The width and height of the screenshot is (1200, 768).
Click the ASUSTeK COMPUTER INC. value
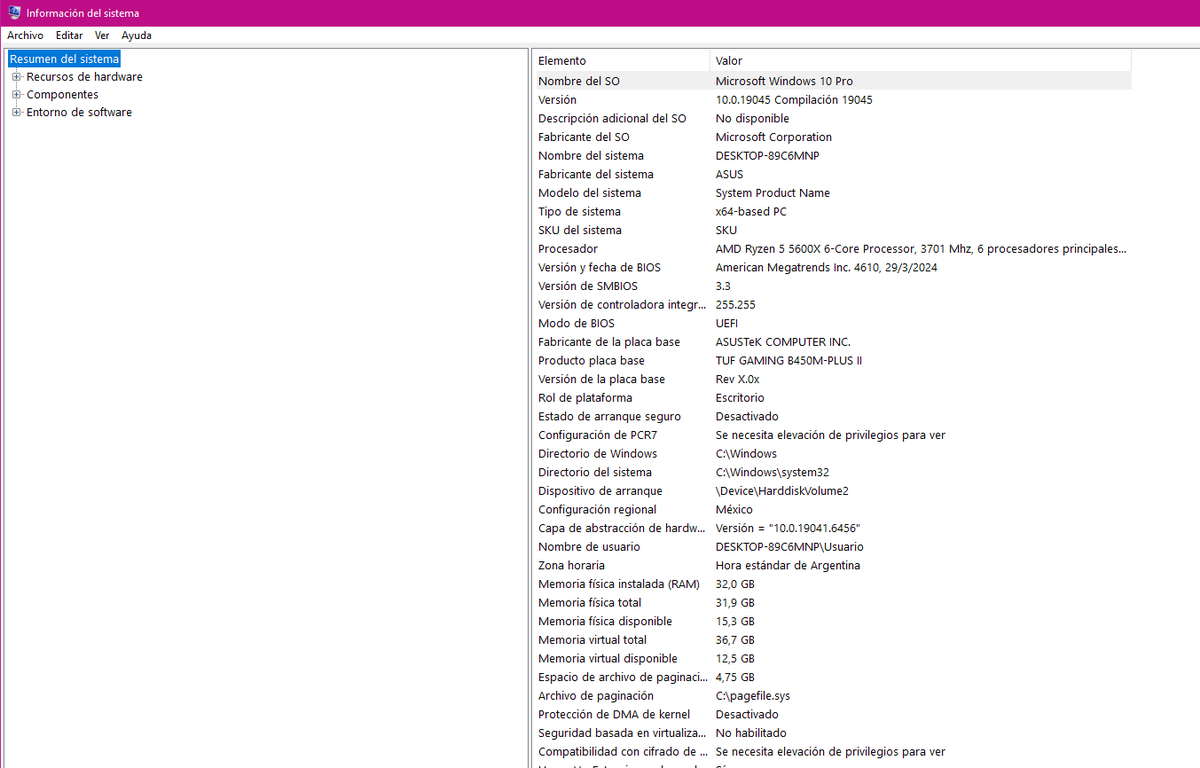pyautogui.click(x=783, y=342)
